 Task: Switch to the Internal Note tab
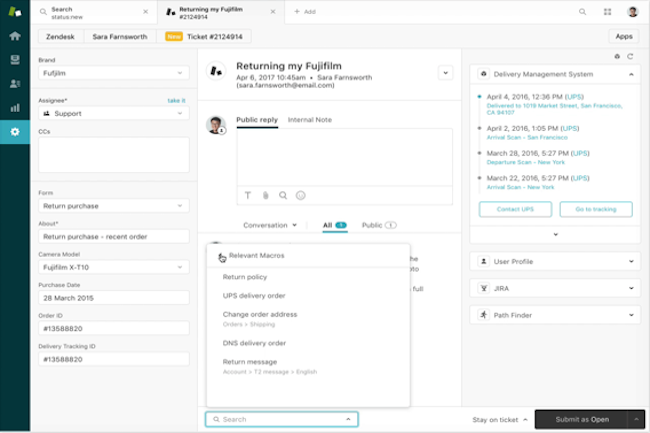click(x=310, y=120)
